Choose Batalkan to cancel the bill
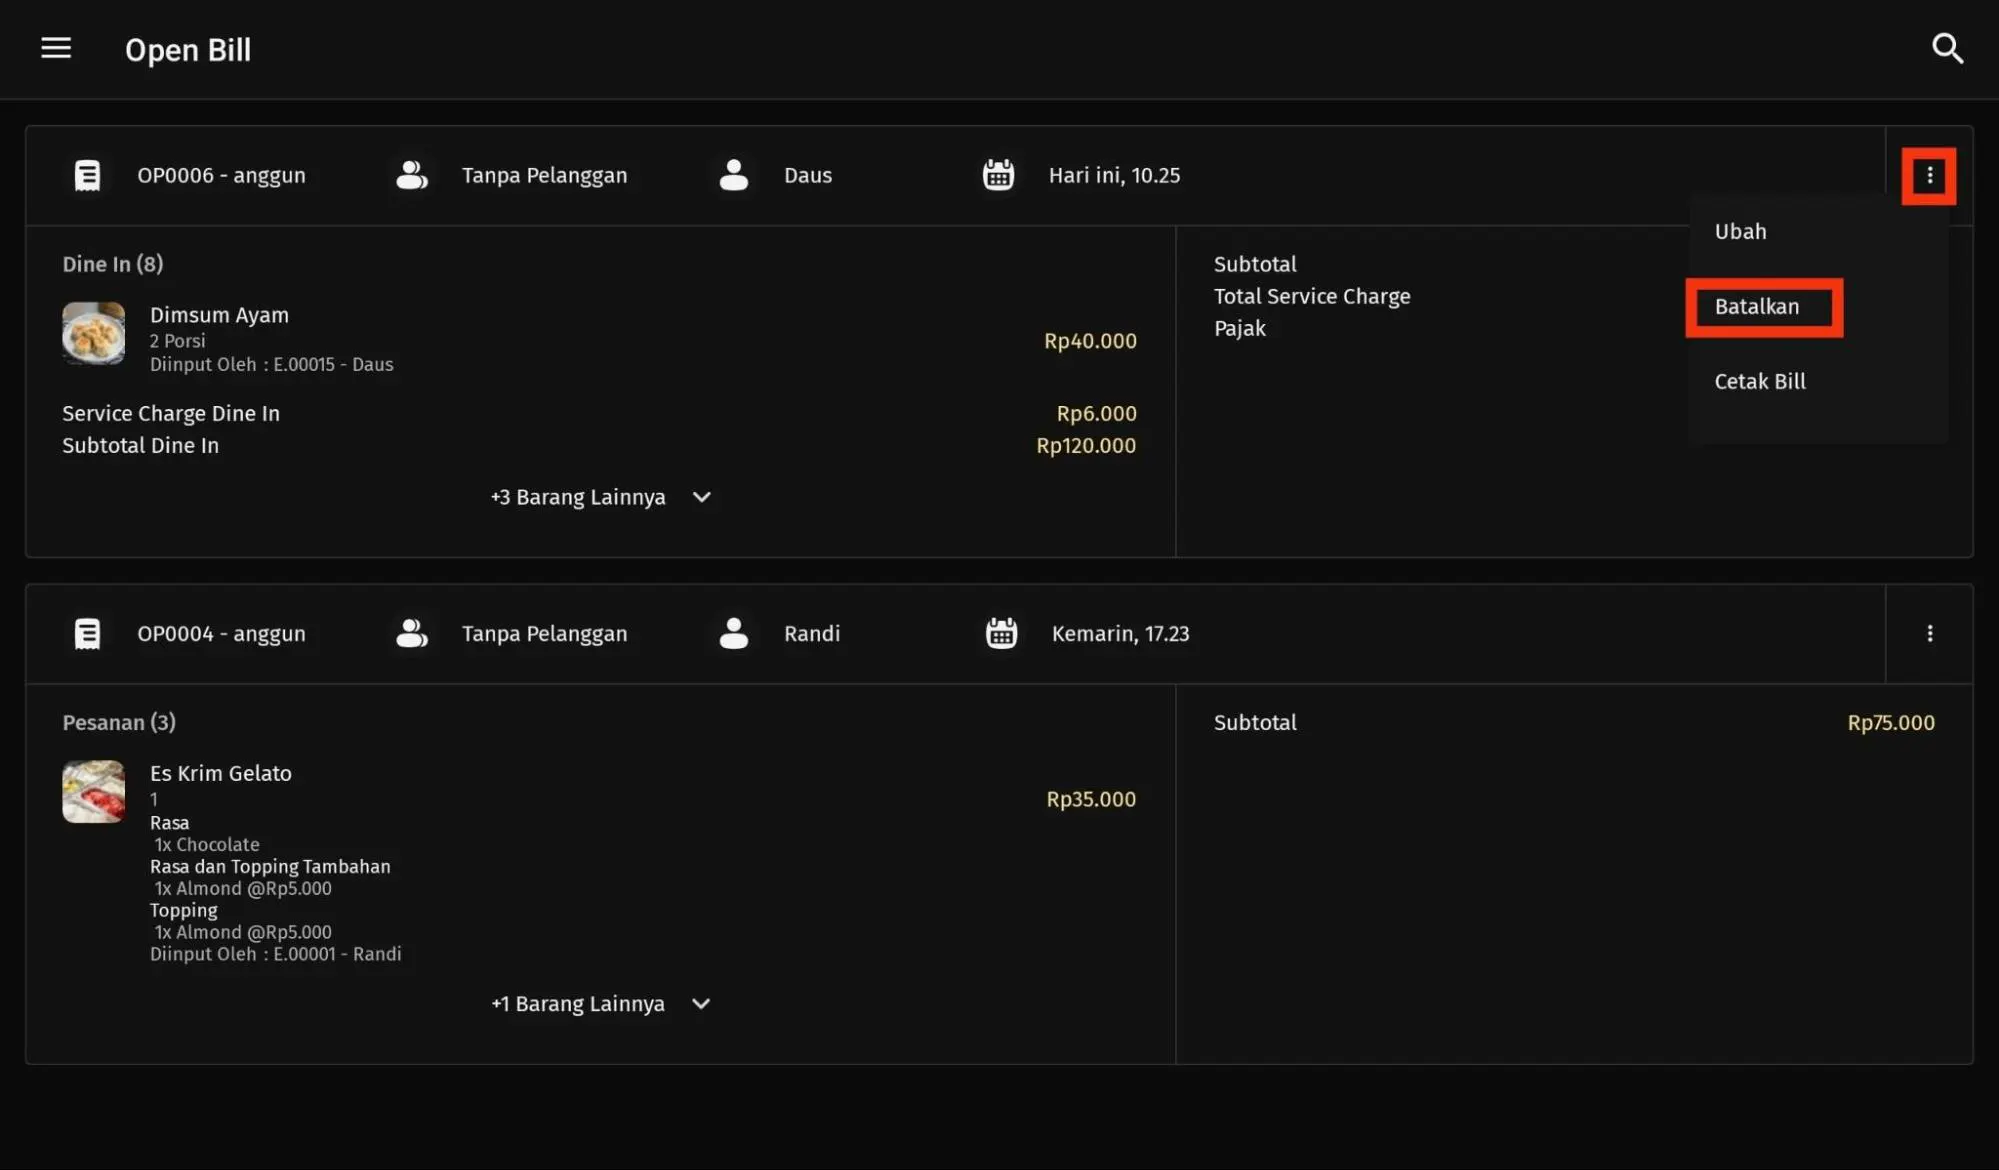Screen dimensions: 1999x1170 pyautogui.click(x=1757, y=307)
